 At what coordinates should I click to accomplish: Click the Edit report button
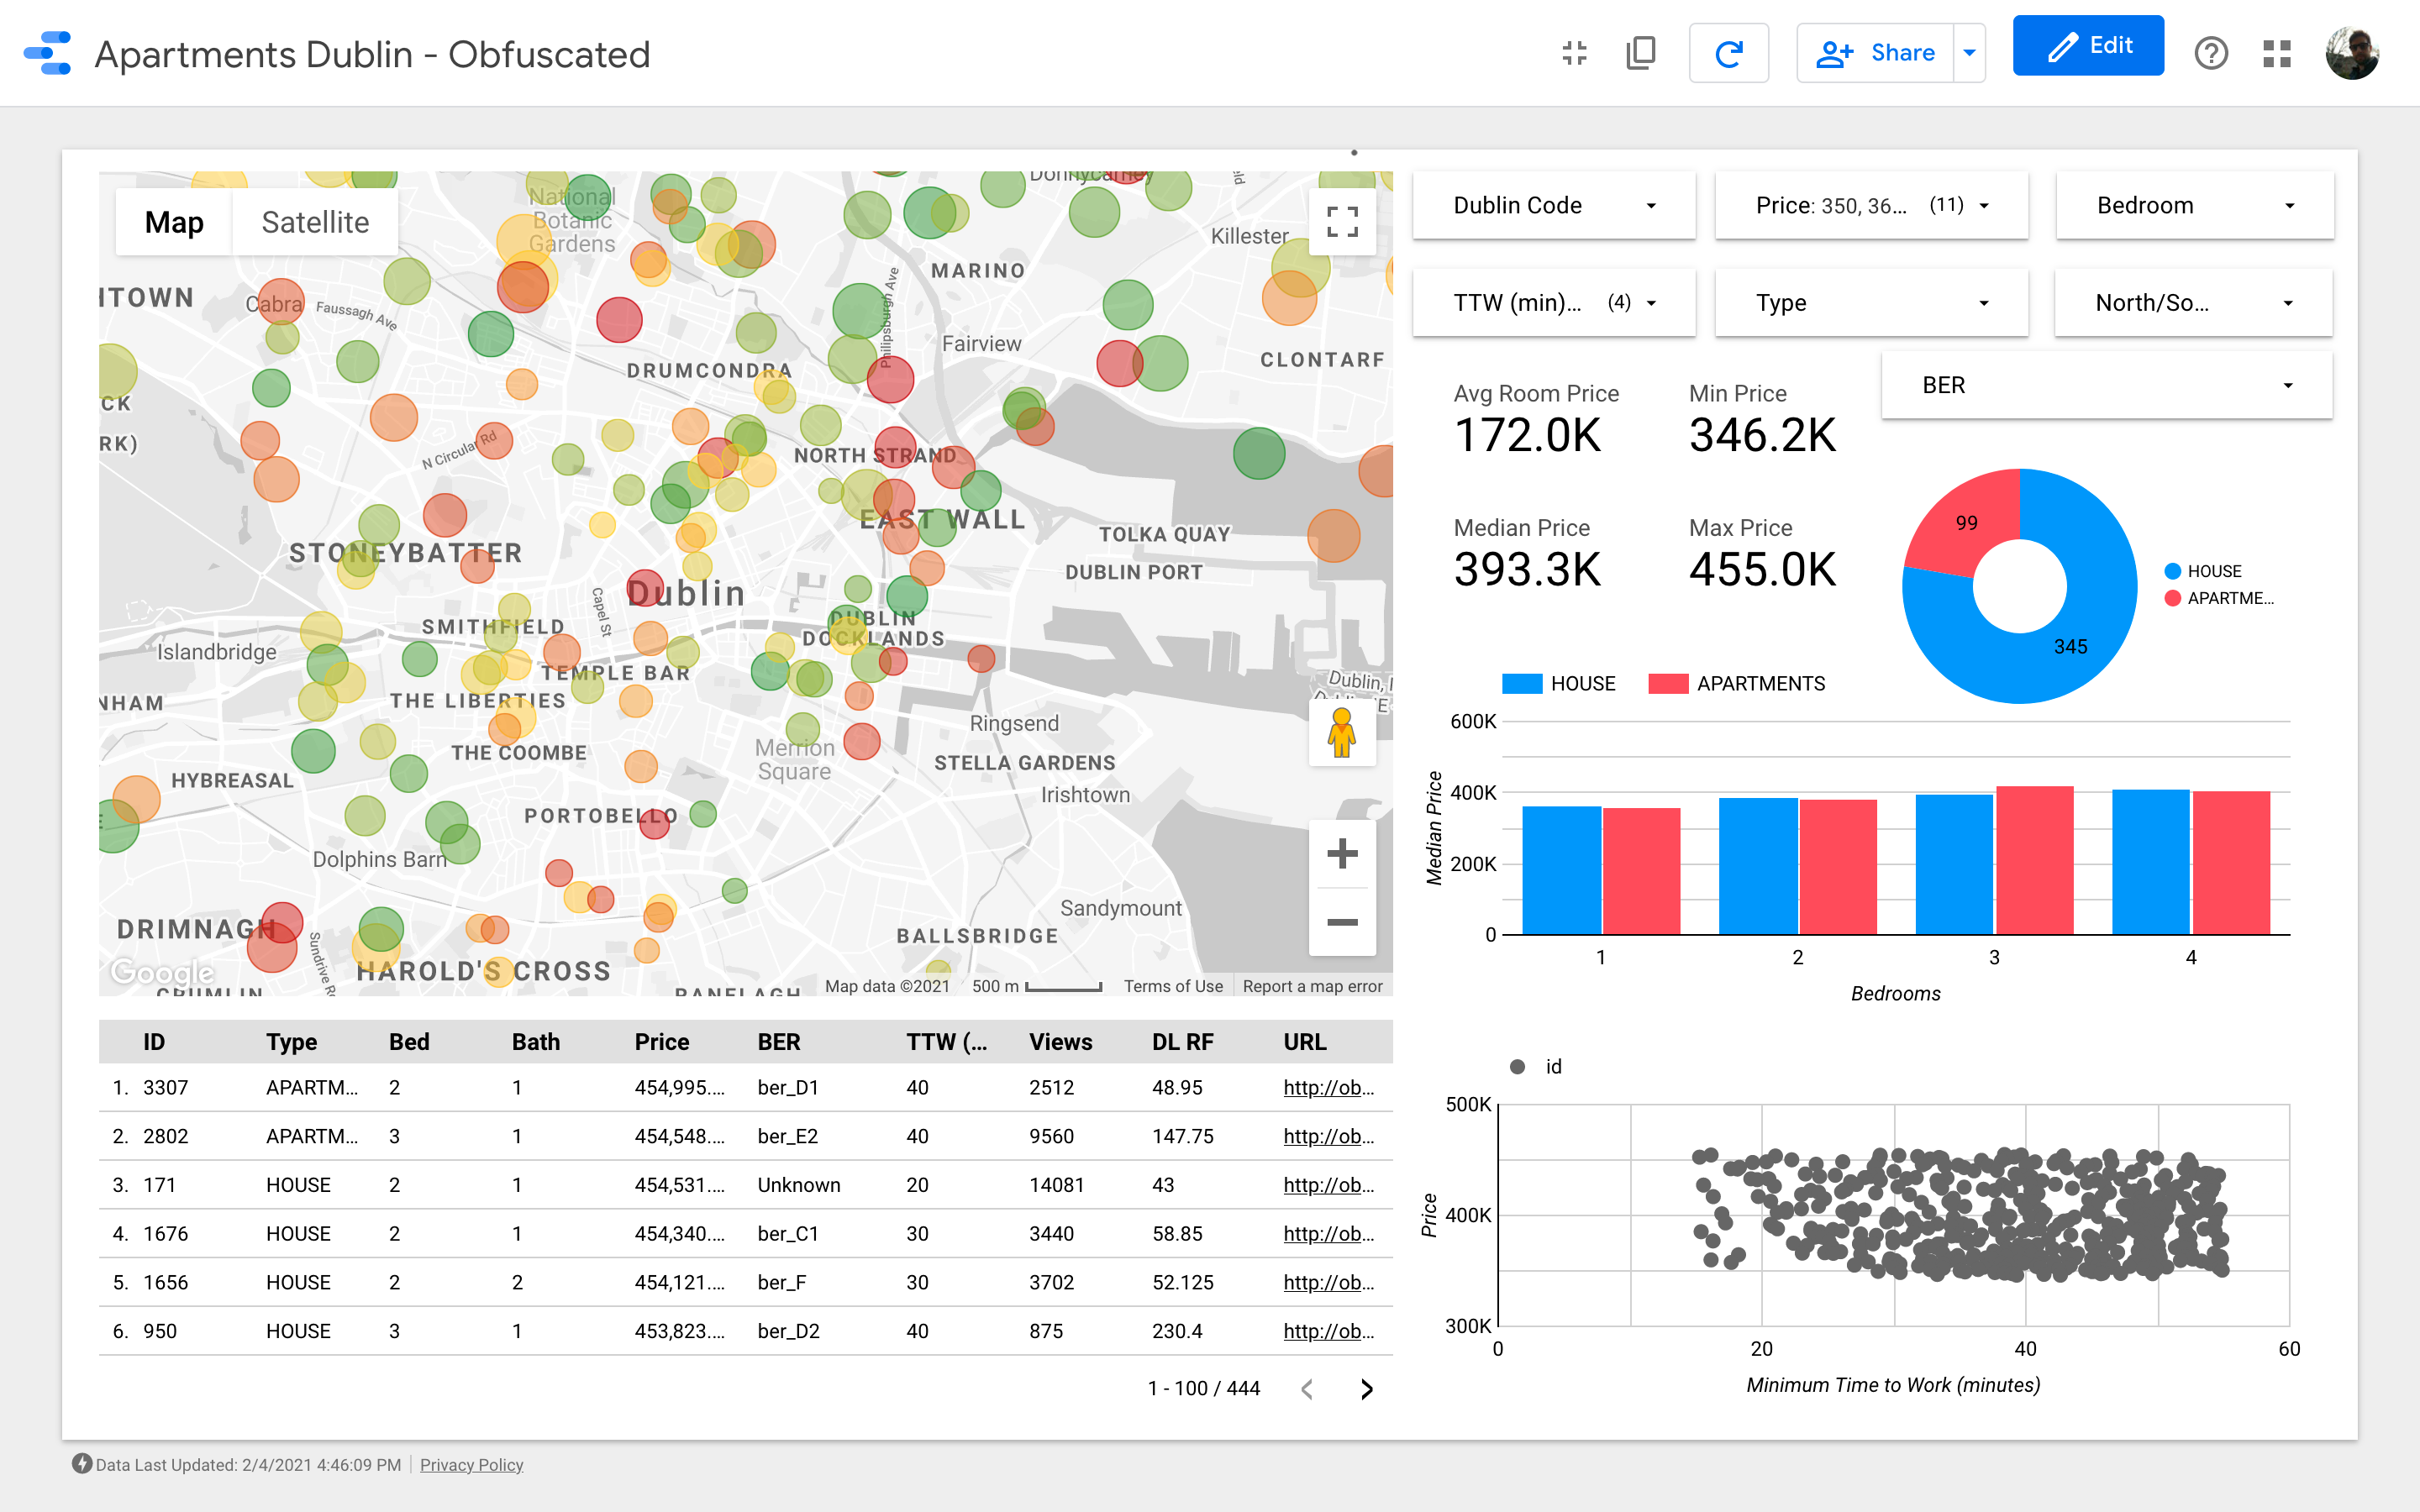[2088, 45]
